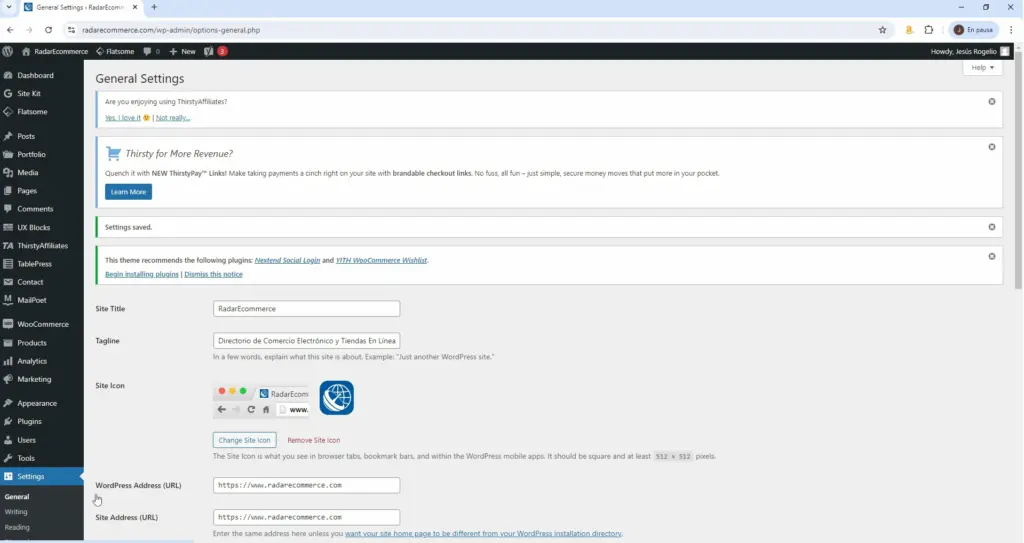1024x543 pixels.
Task: Open the browser extensions puzzle icon
Action: (929, 30)
